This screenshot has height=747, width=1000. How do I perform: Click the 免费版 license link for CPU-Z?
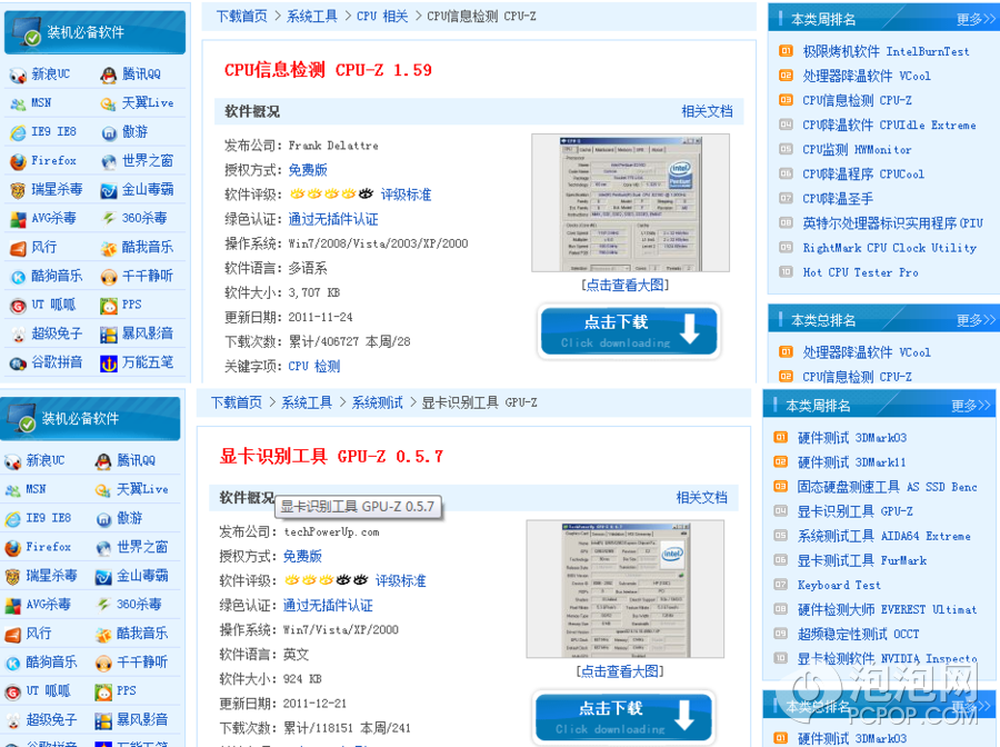(x=307, y=170)
